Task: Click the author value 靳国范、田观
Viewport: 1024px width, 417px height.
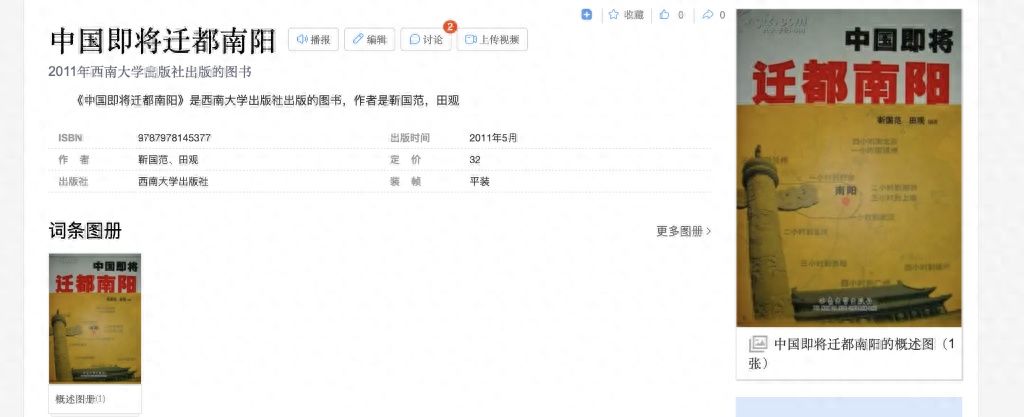Action: [168, 160]
